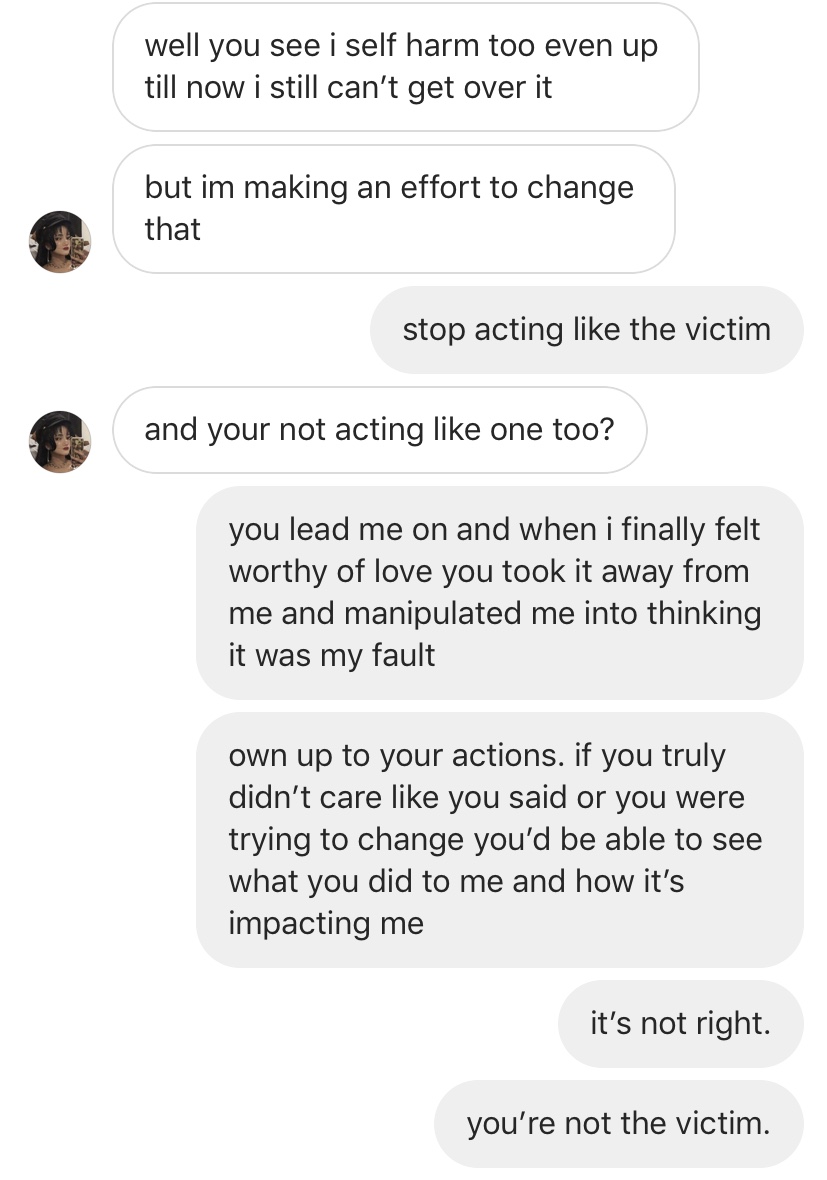The height and width of the screenshot is (1180, 827).
Task: Click the "it's not right." message bubble
Action: point(681,1023)
